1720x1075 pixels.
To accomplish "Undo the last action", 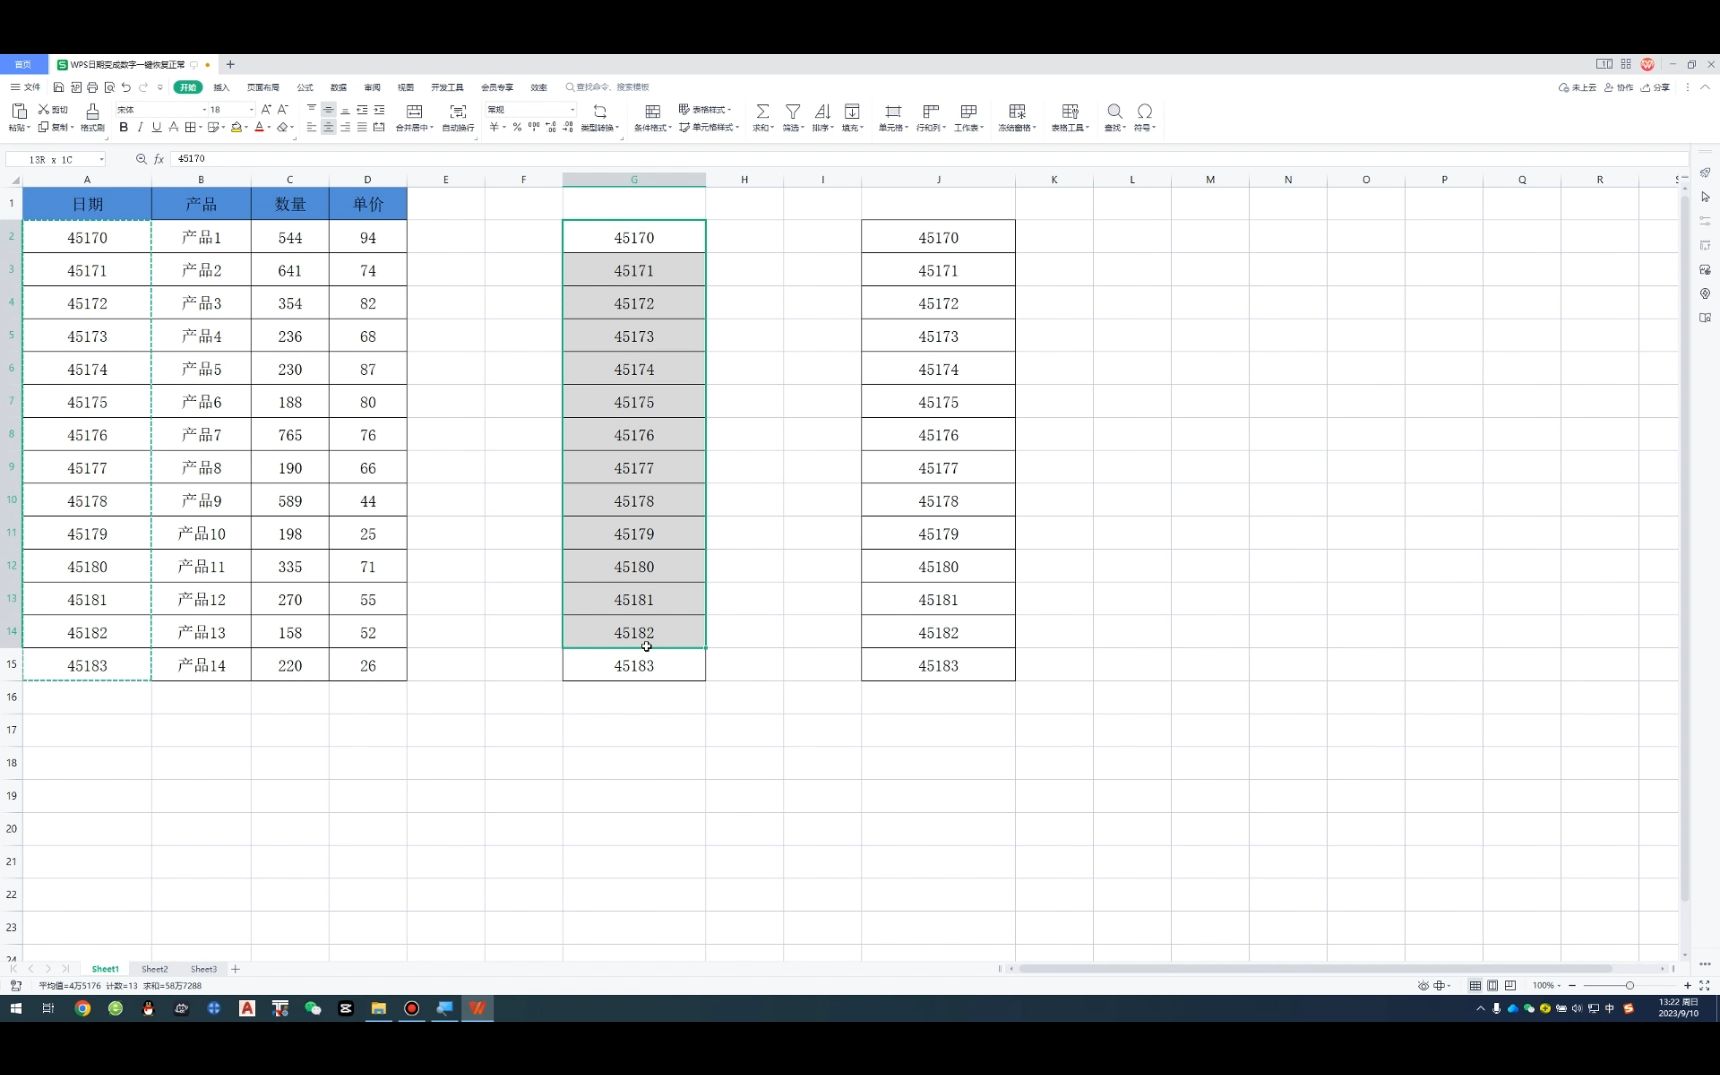I will pyautogui.click(x=126, y=88).
